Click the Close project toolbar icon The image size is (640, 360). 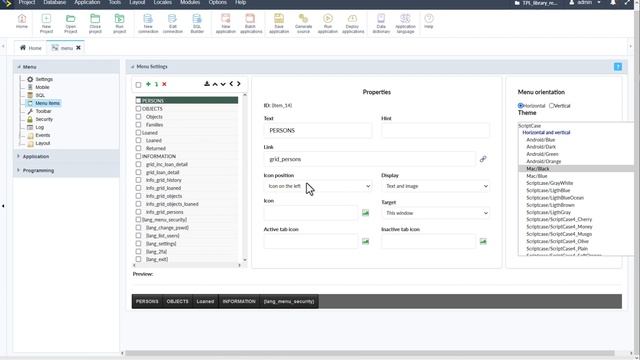[95, 24]
